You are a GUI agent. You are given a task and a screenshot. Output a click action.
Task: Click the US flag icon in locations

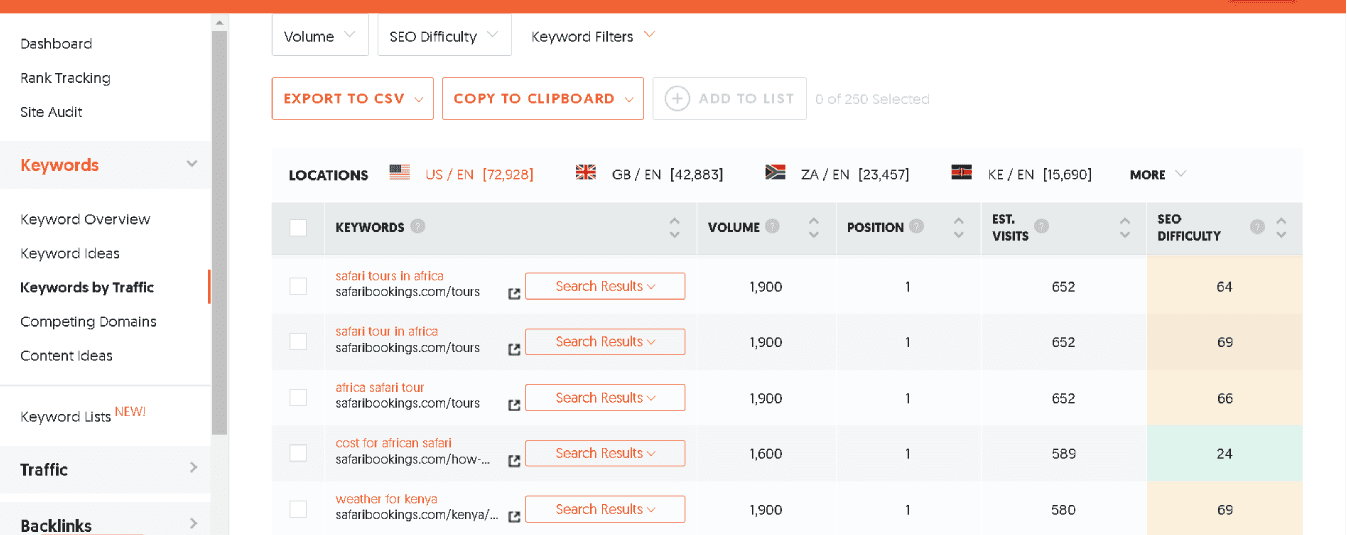[x=400, y=173]
